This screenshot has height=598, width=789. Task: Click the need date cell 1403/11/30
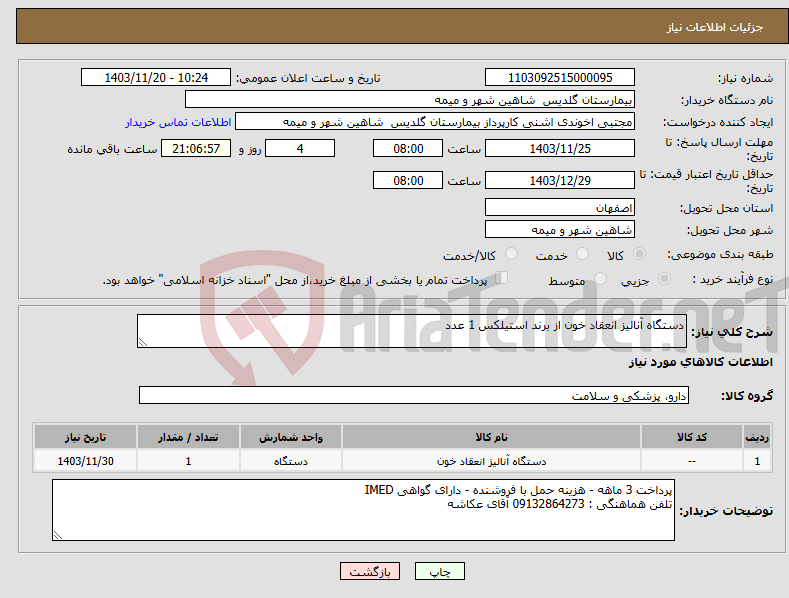coord(86,461)
